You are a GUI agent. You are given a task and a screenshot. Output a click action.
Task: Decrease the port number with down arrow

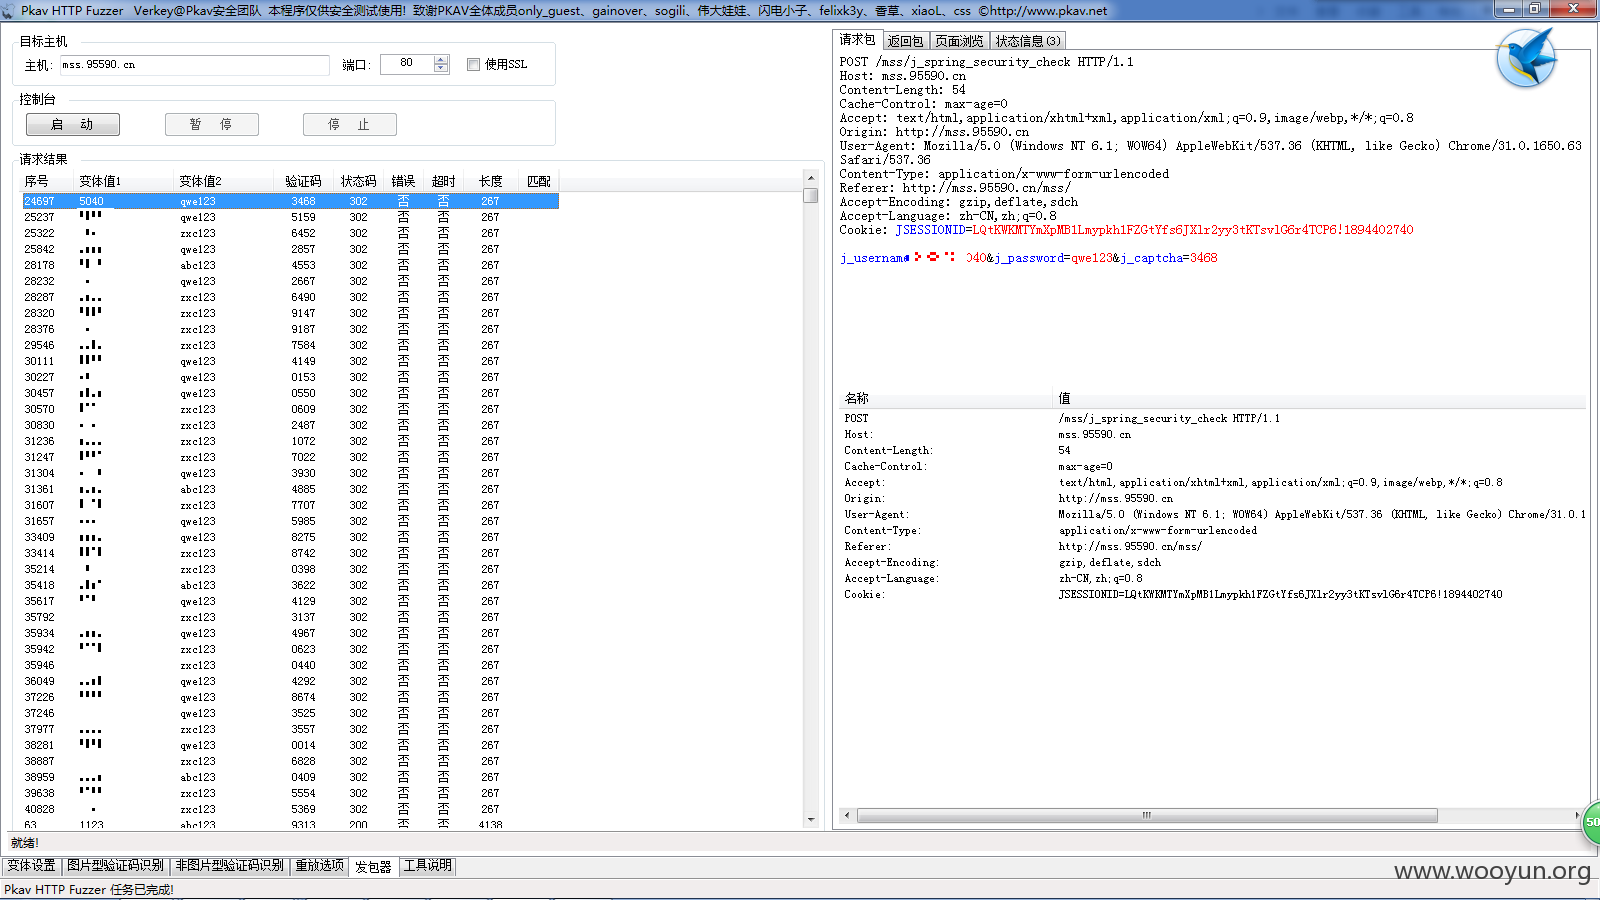441,69
